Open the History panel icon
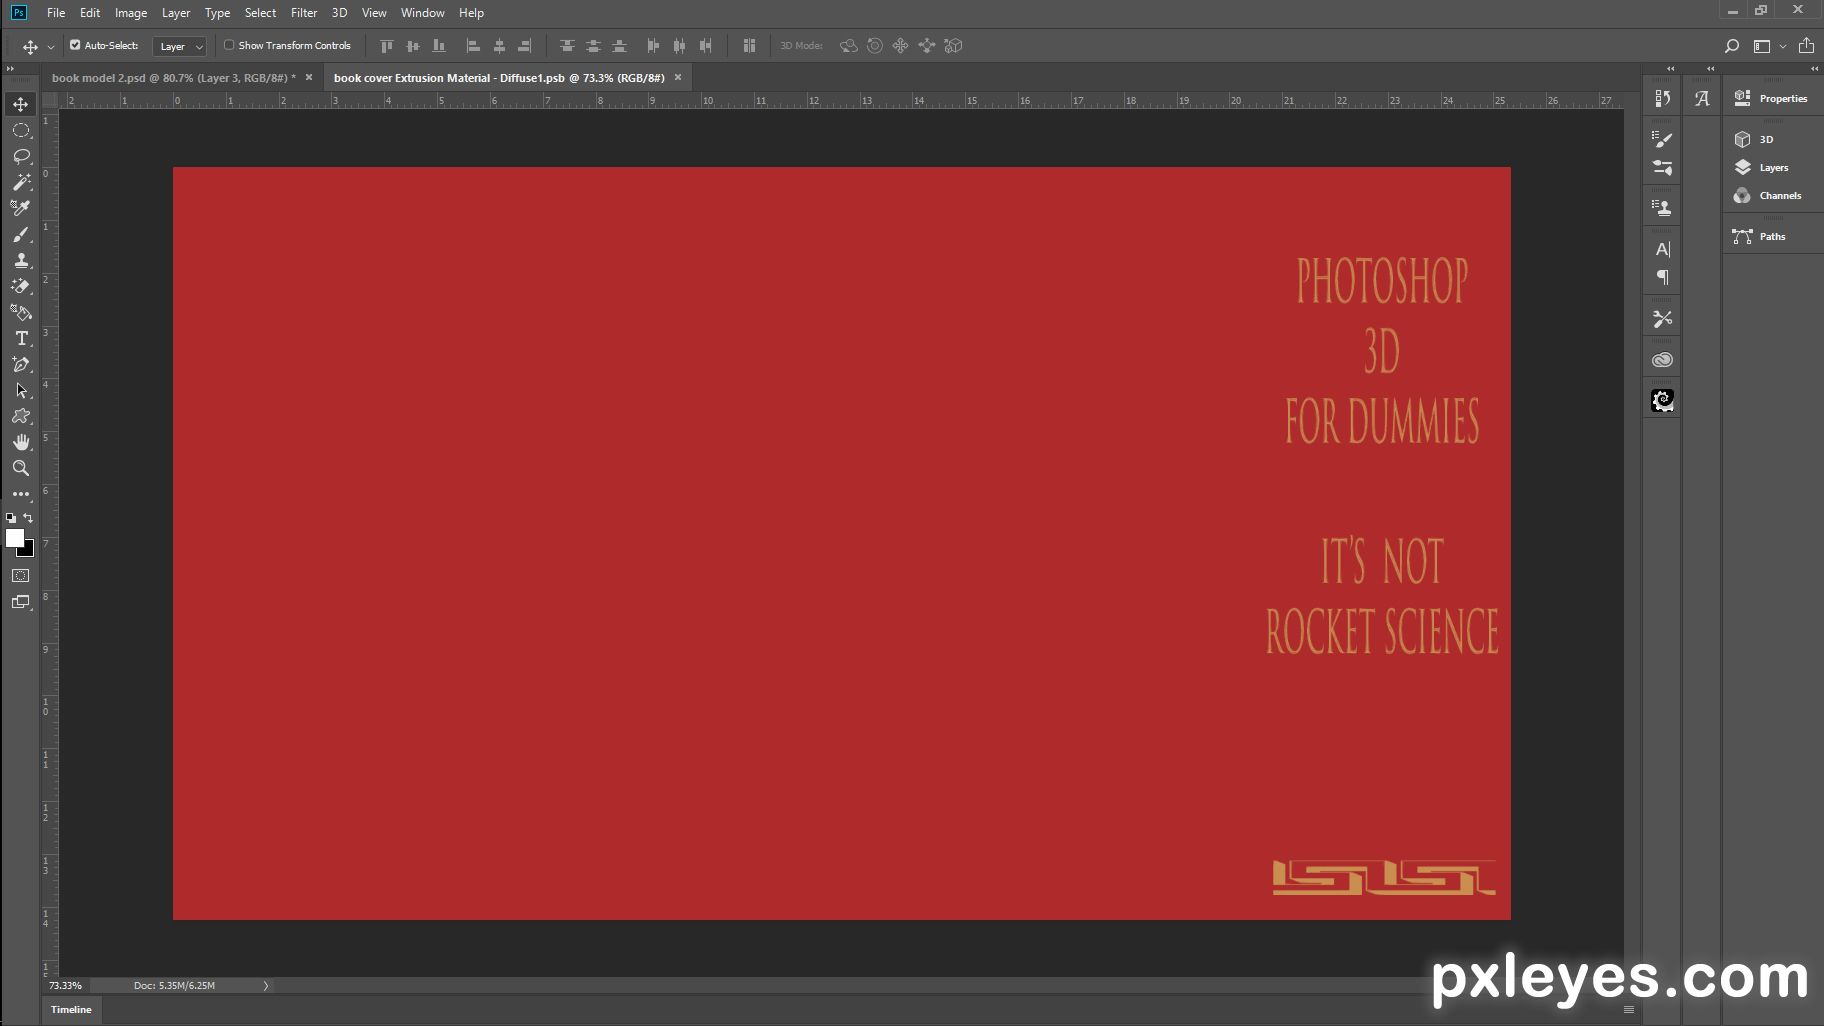The width and height of the screenshot is (1824, 1026). pyautogui.click(x=1663, y=98)
